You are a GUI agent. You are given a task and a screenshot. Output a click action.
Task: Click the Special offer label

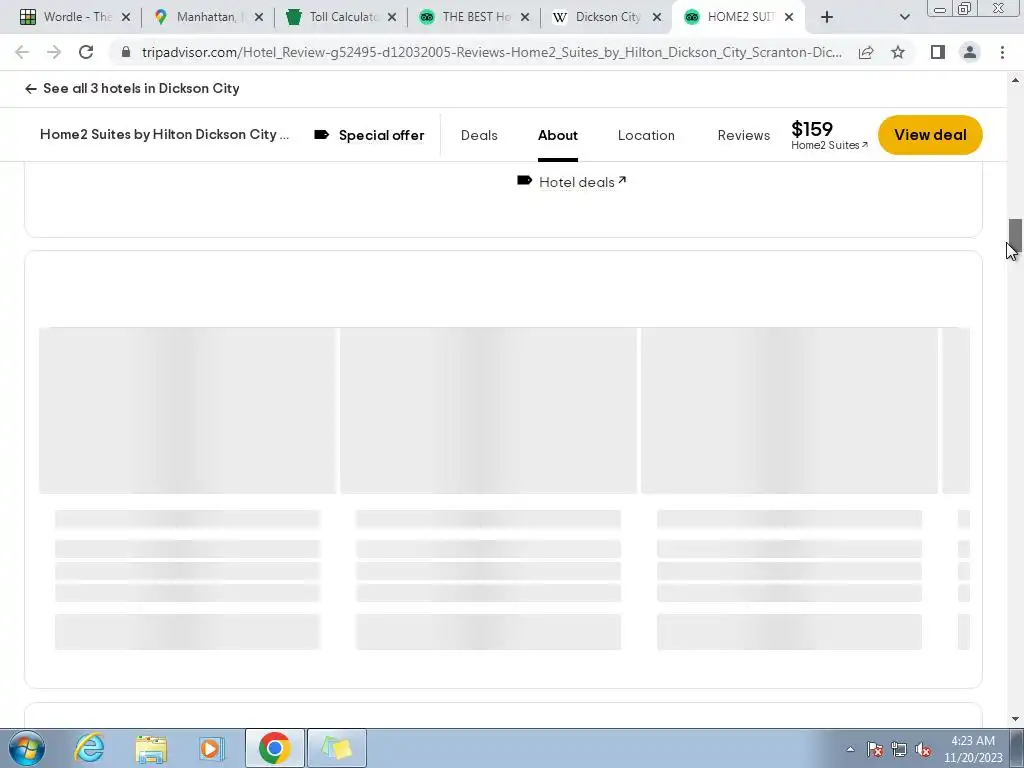click(x=381, y=135)
